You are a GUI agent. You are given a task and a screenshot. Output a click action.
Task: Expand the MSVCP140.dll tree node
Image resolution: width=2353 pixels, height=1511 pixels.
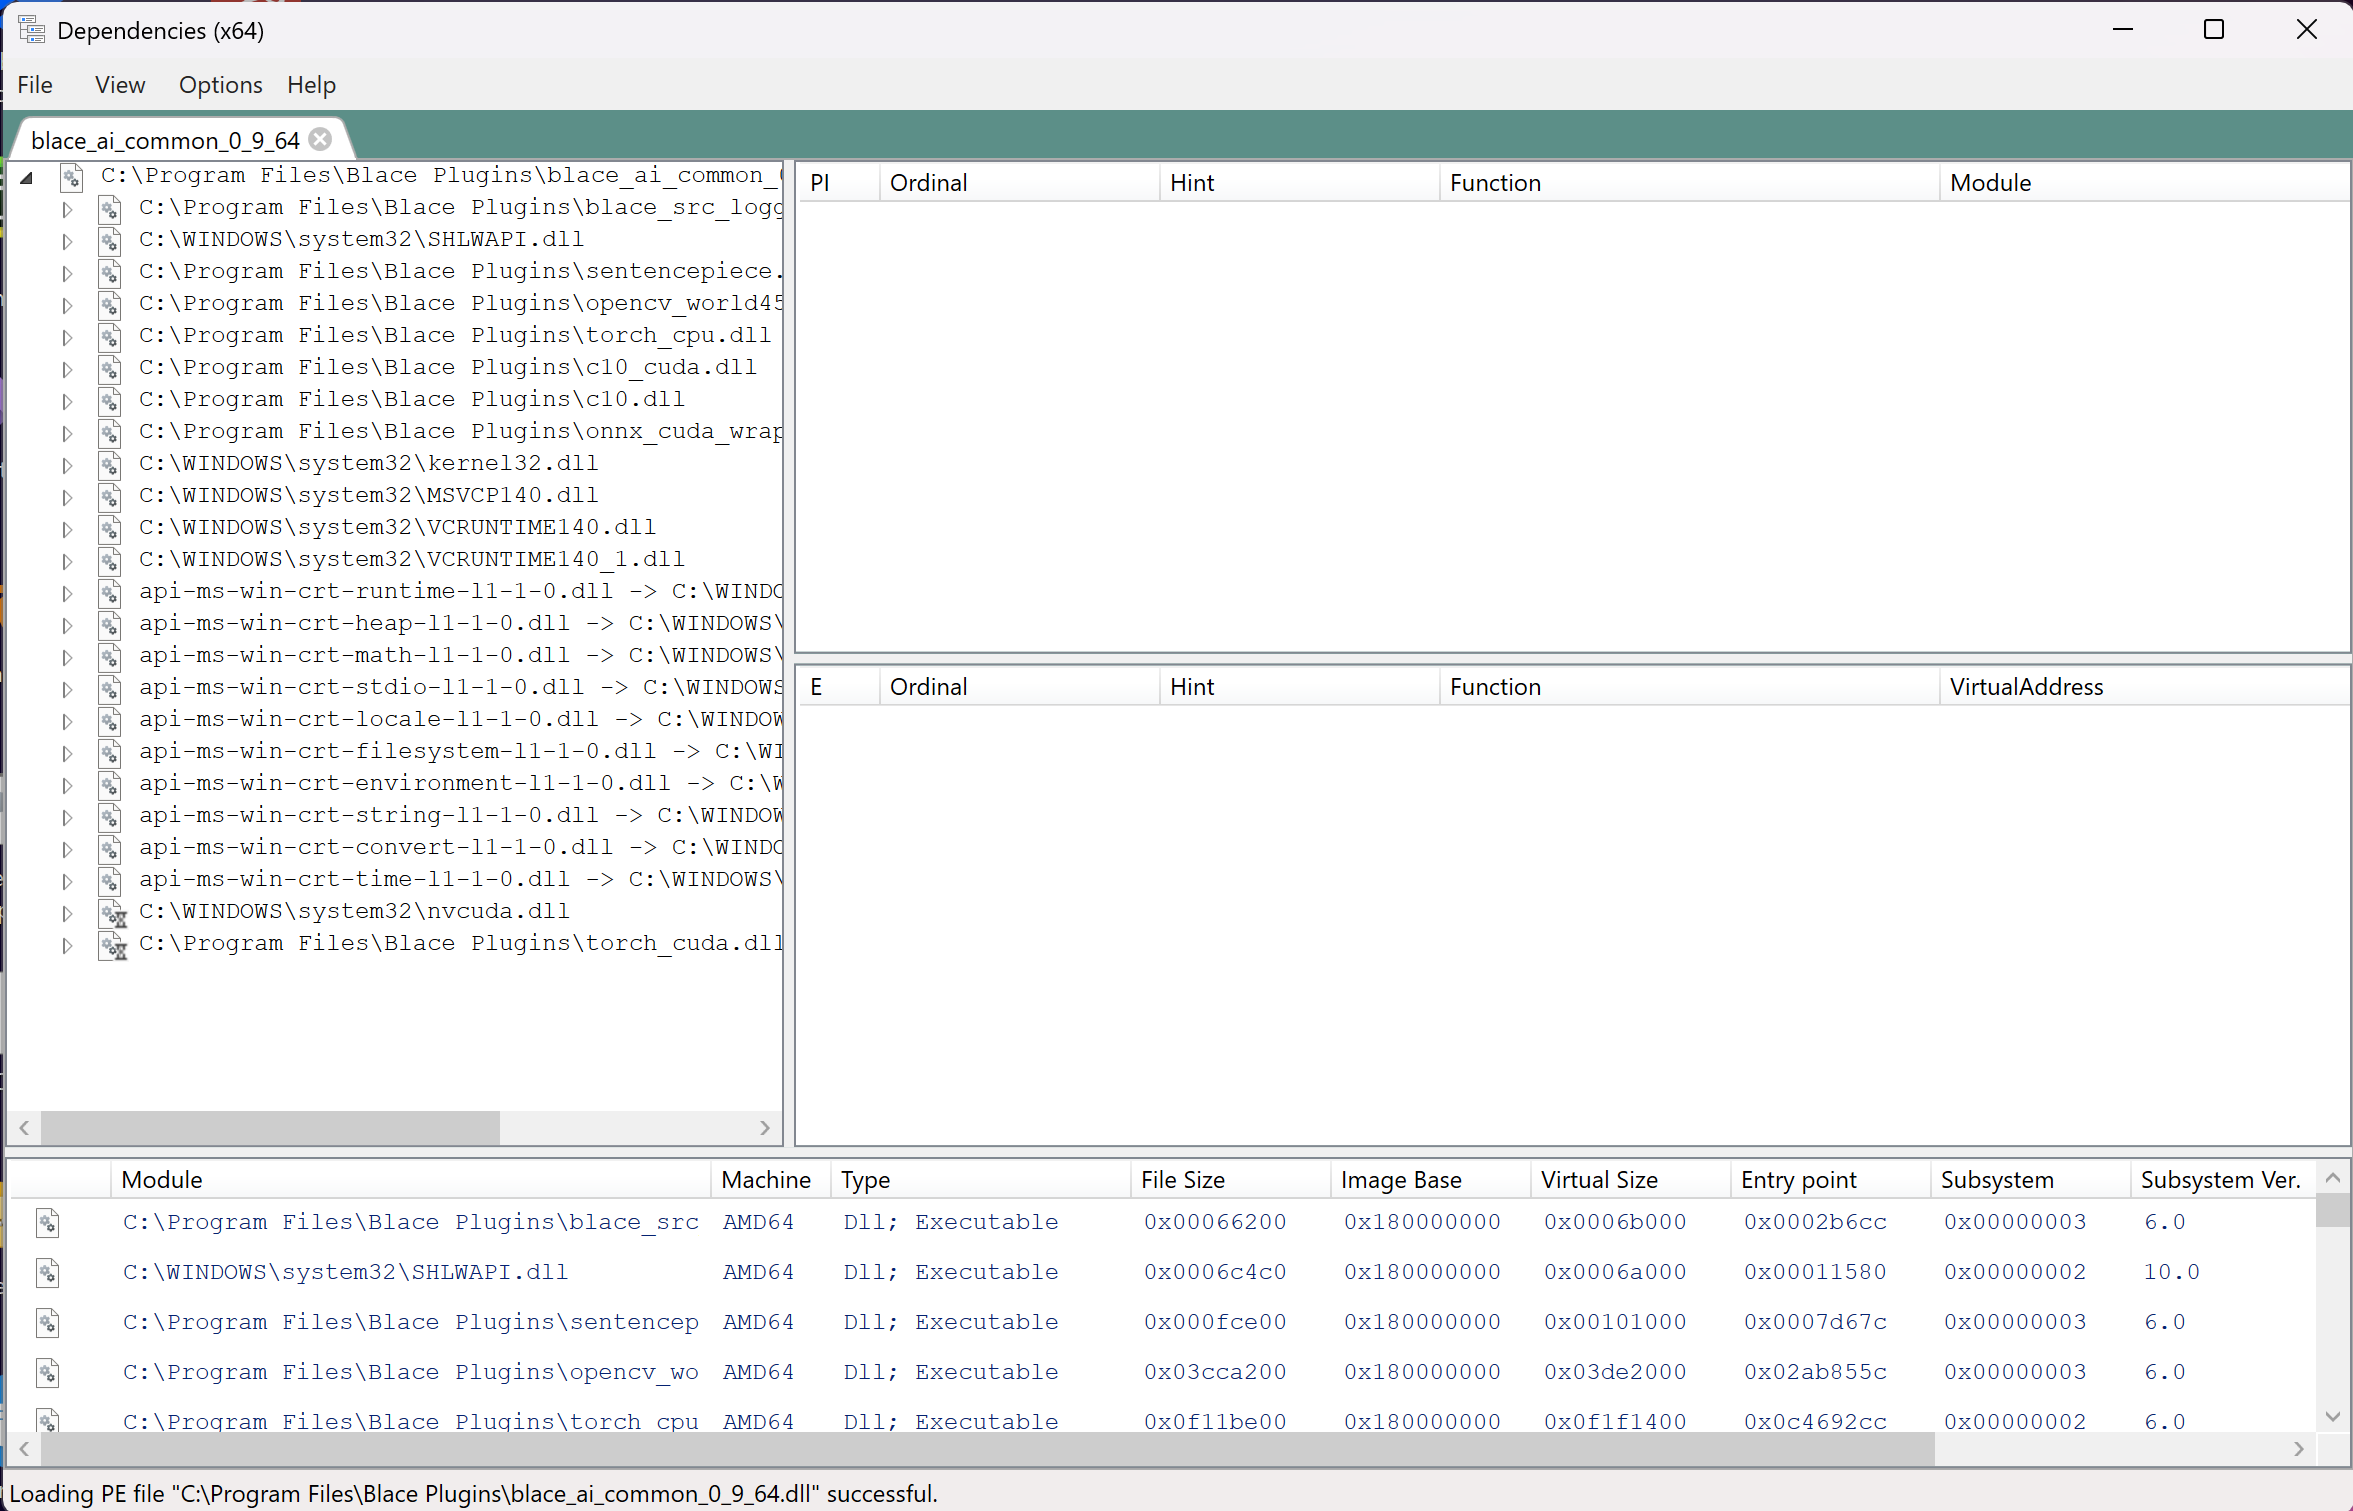coord(67,498)
